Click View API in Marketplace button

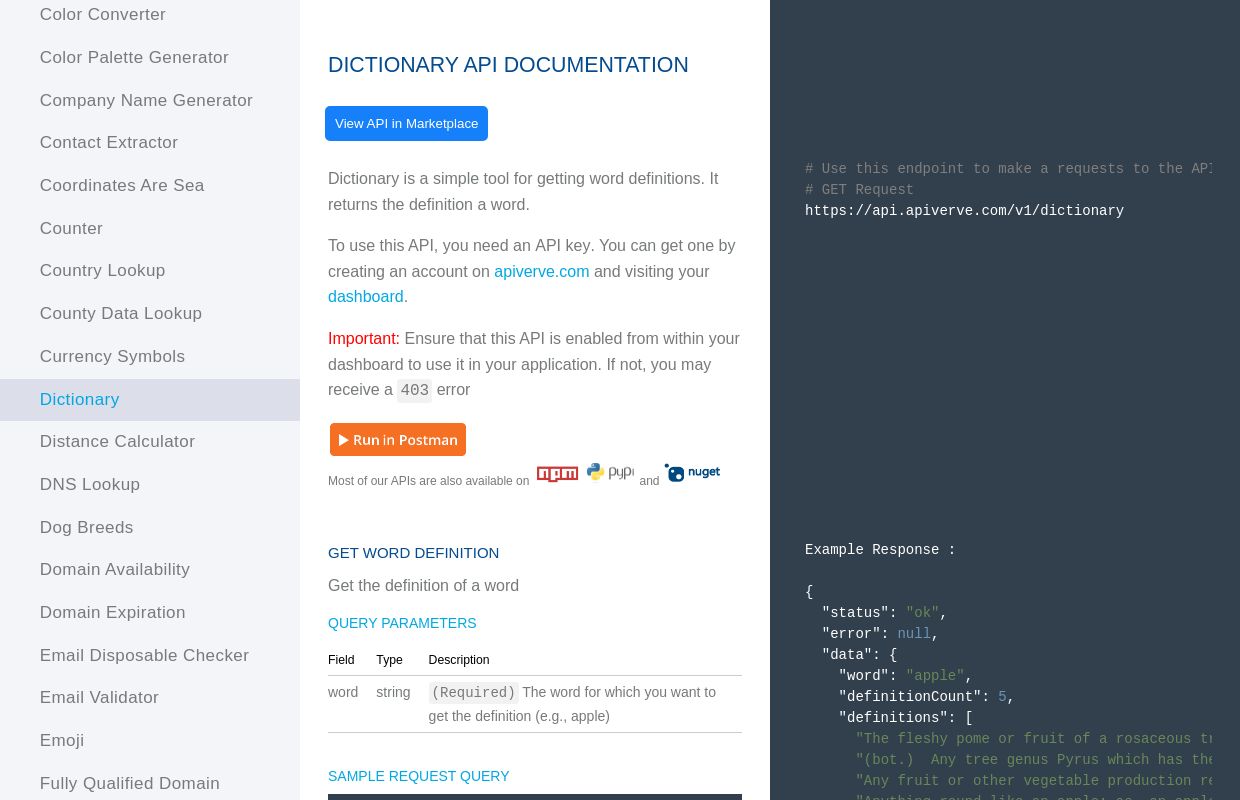click(406, 124)
